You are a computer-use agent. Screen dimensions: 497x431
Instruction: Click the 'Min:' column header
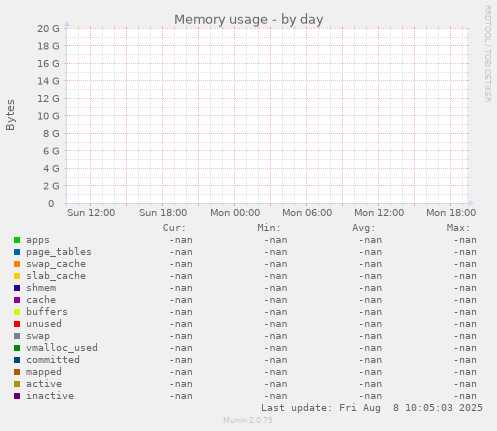tap(269, 228)
